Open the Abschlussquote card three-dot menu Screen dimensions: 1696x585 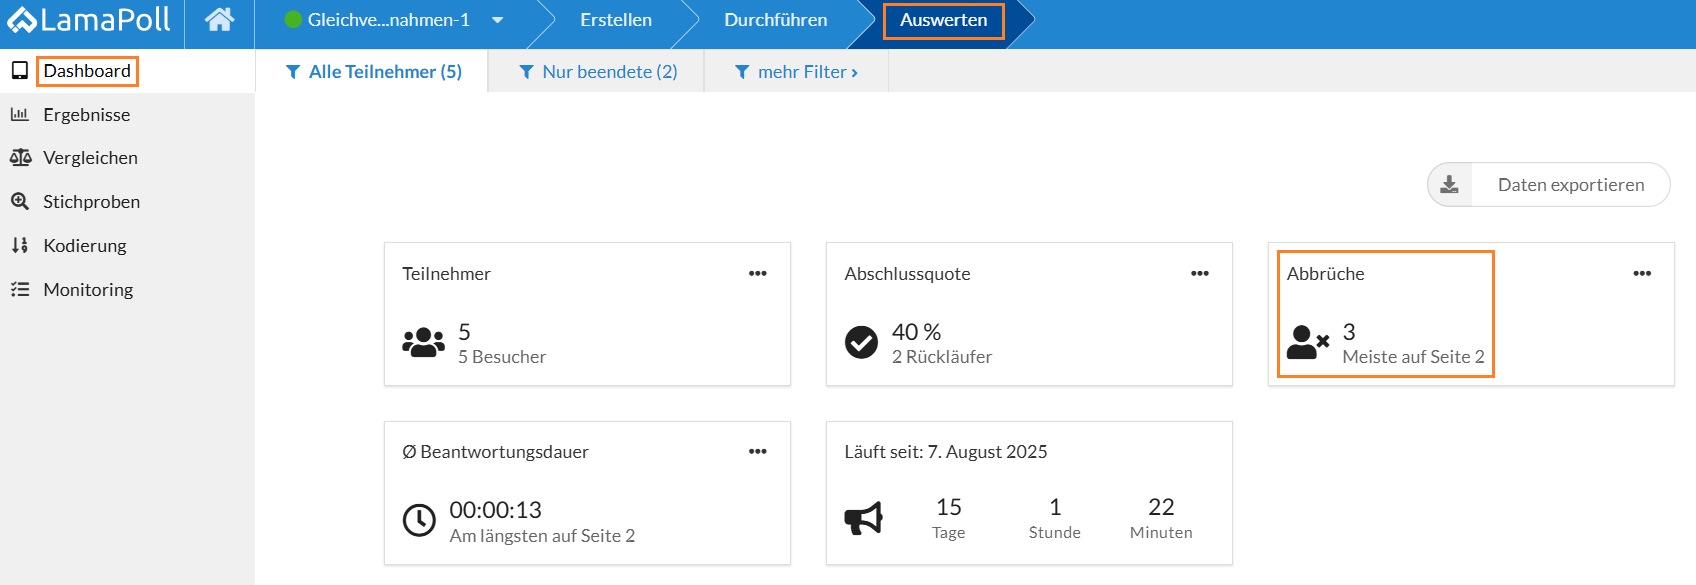1200,273
